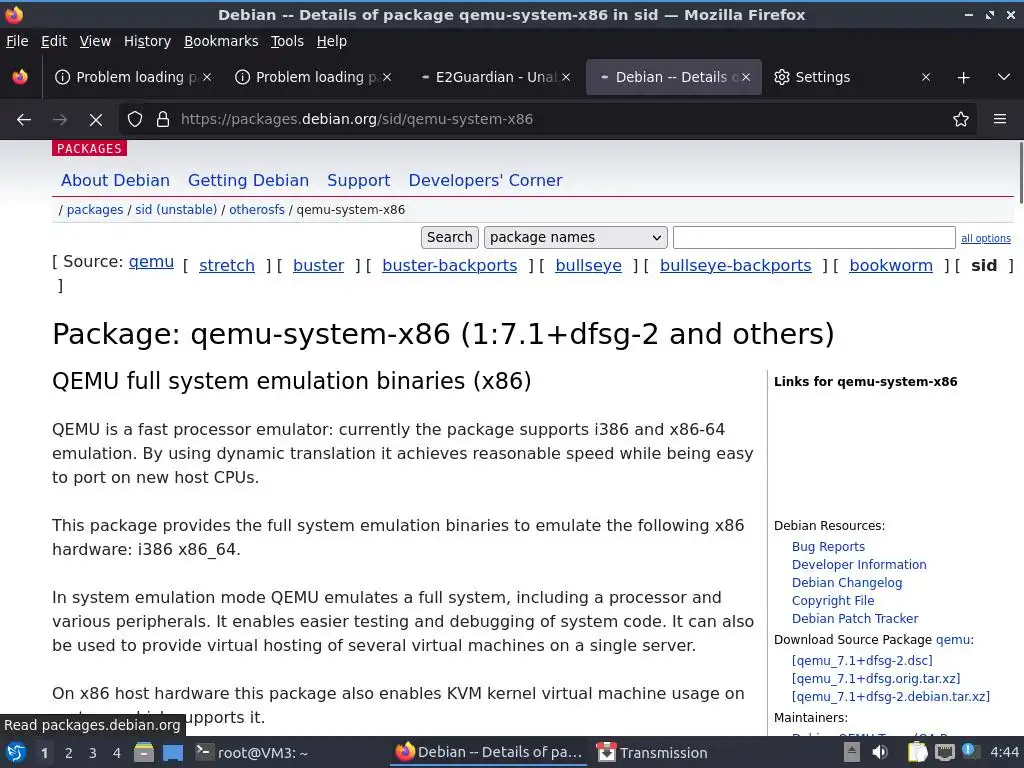Close the Debian Details tab
This screenshot has width=1024, height=768.
click(746, 77)
